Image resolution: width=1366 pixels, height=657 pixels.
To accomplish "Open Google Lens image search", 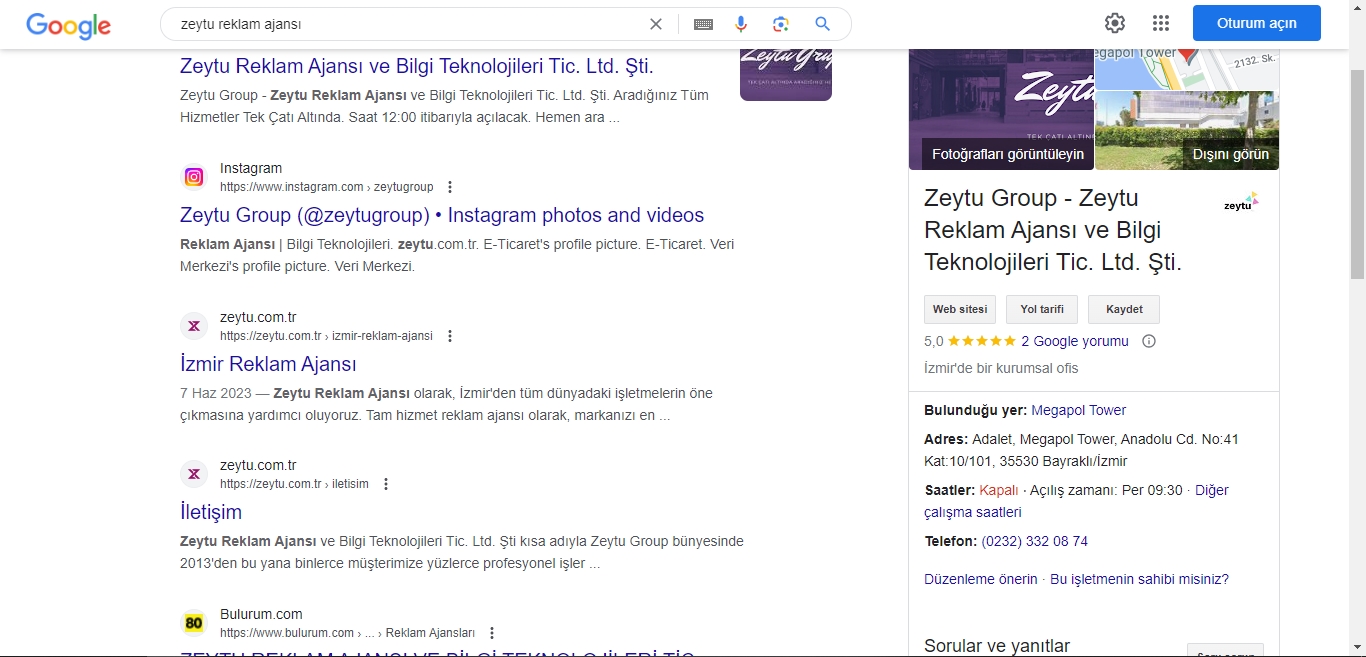I will (781, 24).
